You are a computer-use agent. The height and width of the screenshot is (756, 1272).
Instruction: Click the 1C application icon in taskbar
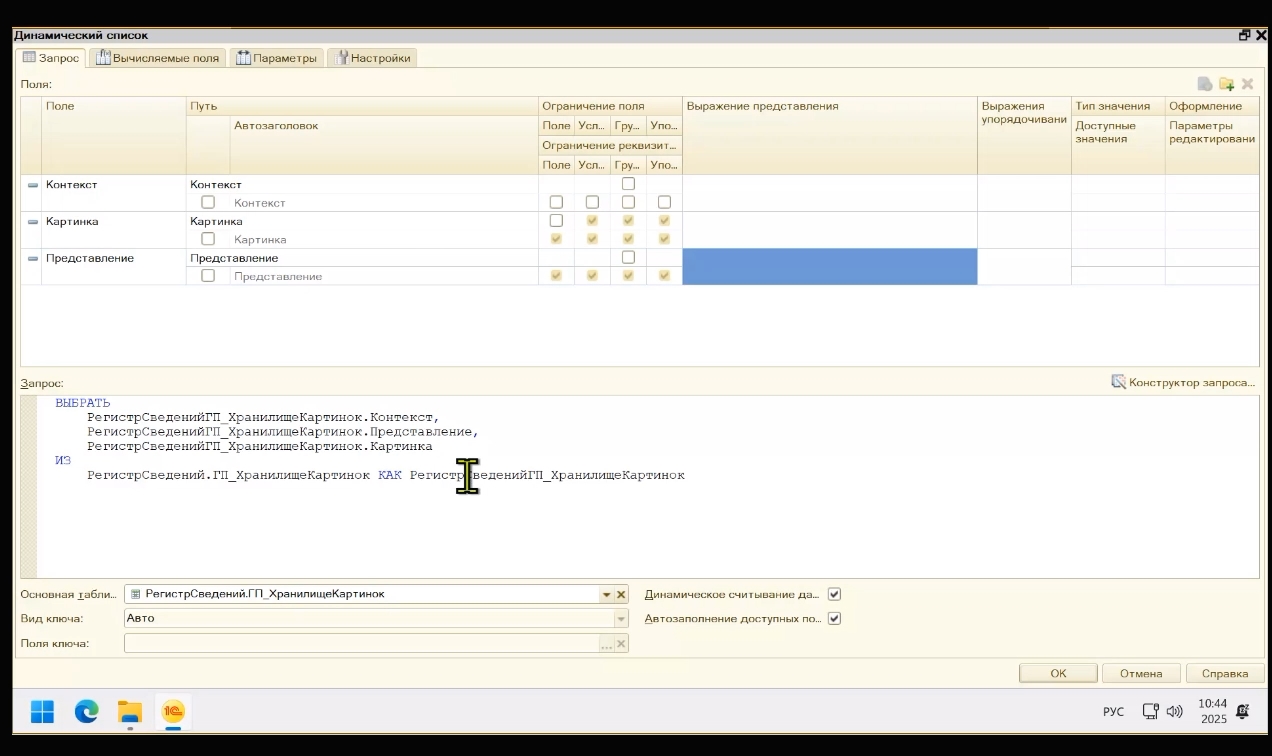(x=173, y=711)
